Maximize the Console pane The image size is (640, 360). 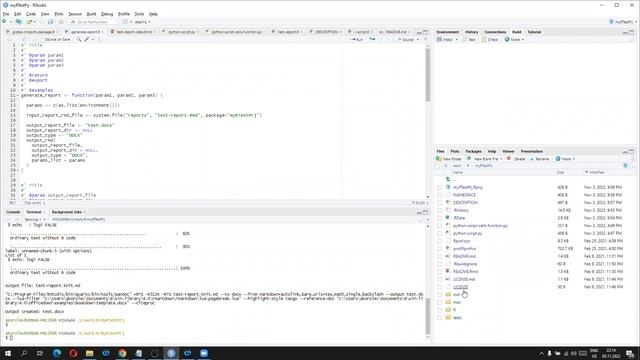coord(426,212)
